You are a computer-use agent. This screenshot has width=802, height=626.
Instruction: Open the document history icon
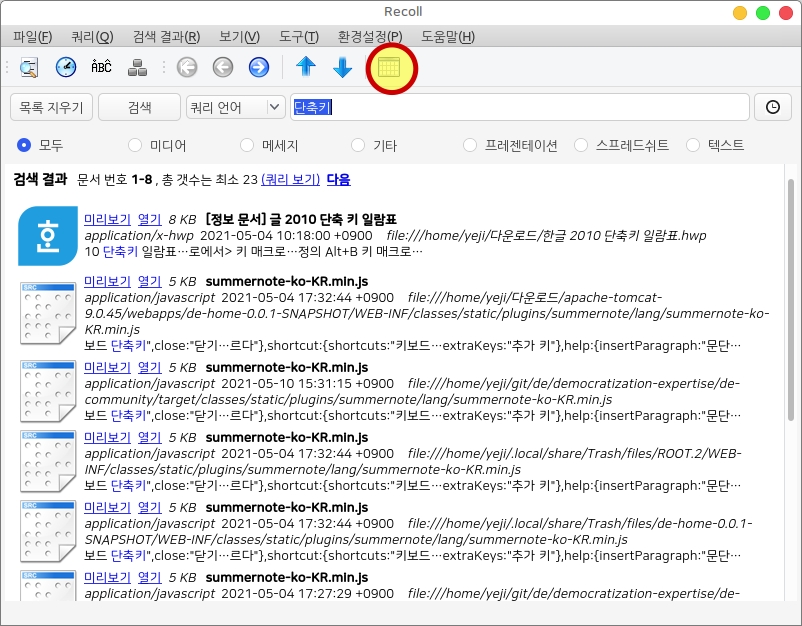[65, 68]
